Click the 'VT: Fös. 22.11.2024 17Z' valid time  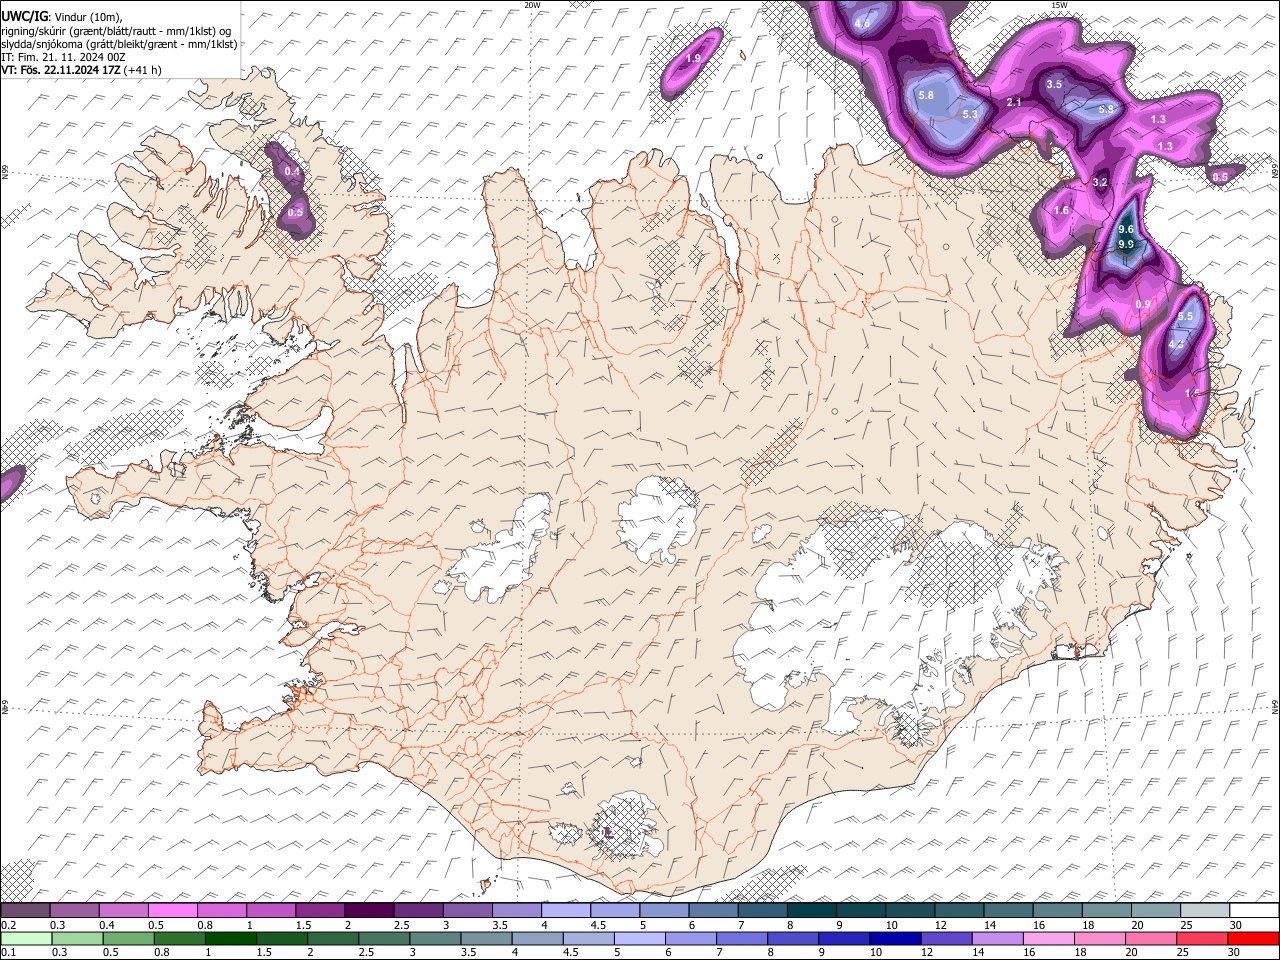coord(61,70)
